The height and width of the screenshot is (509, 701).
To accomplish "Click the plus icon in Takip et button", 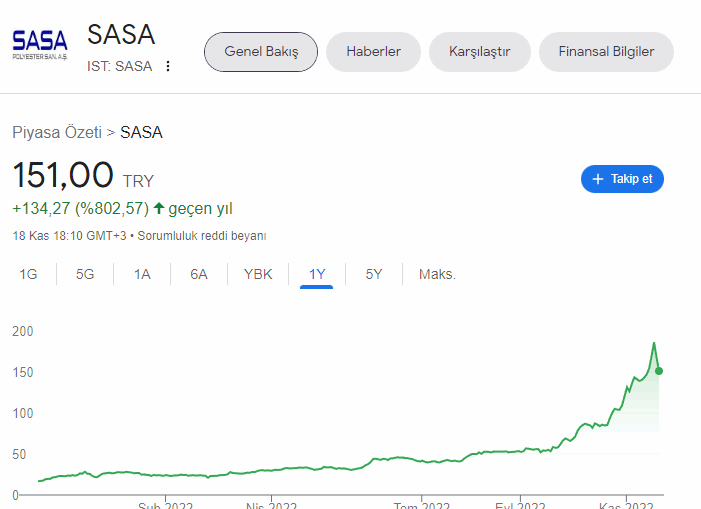I will pos(598,179).
